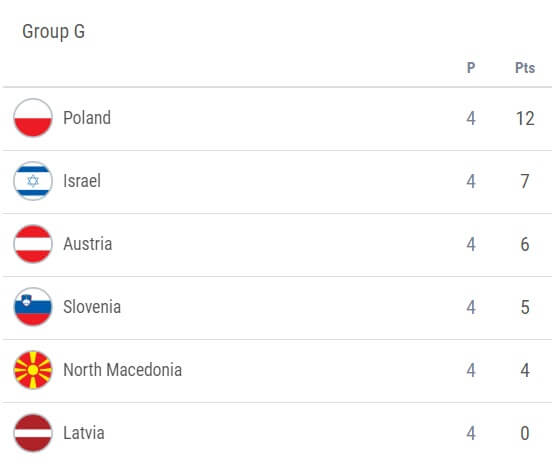
Task: Open the Slovenia team link
Action: (92, 307)
